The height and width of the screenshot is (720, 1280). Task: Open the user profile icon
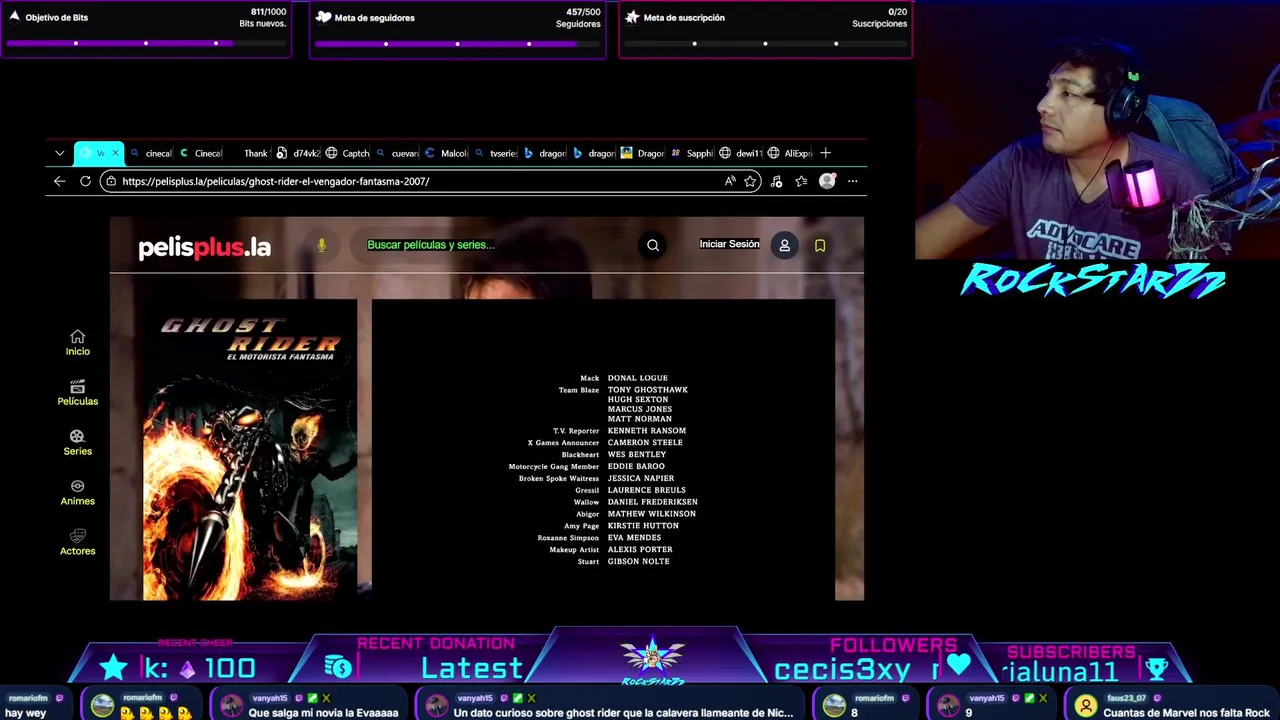point(785,245)
